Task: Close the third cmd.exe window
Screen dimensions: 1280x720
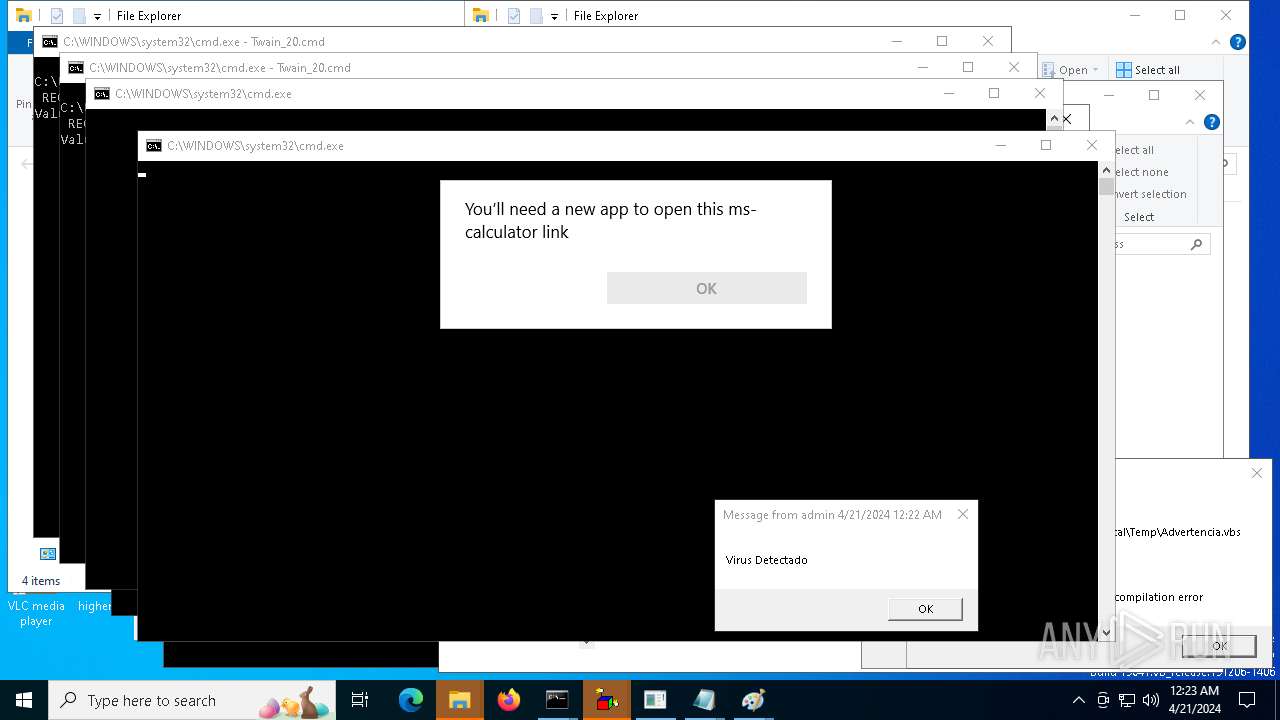Action: [1040, 93]
